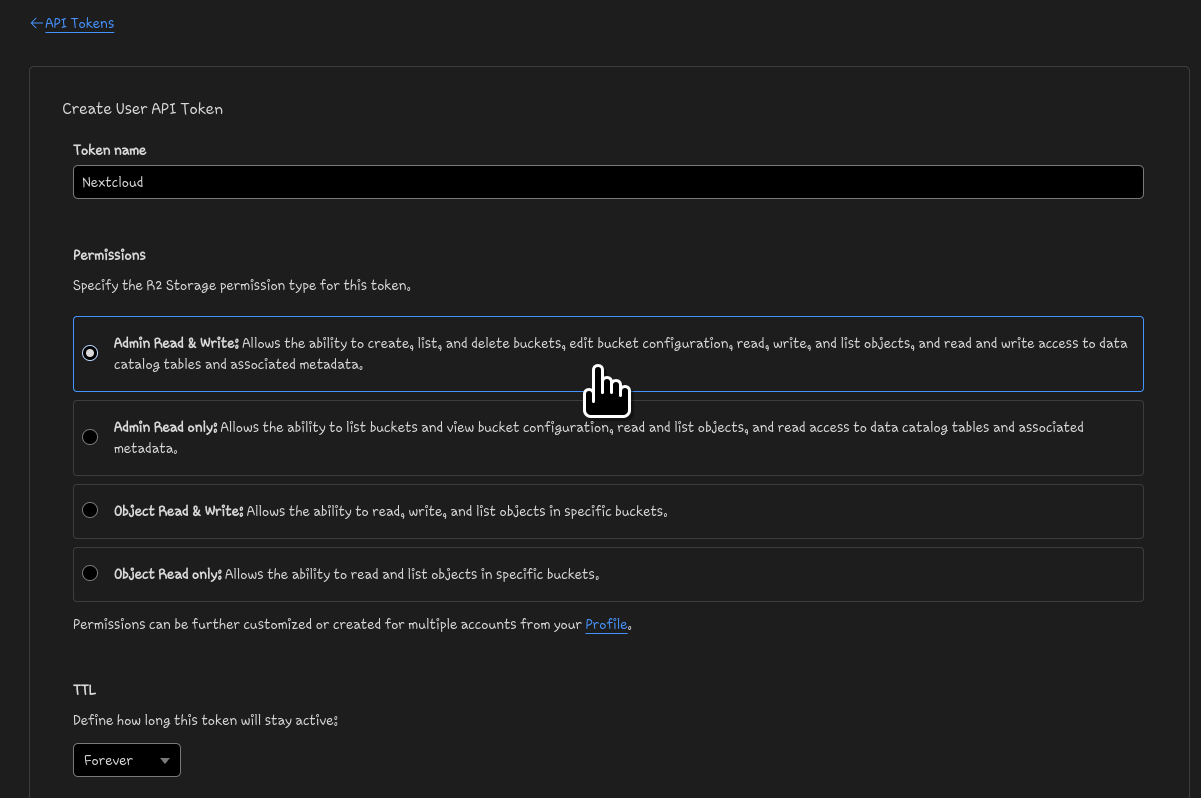Select the Admin Read only radio button
This screenshot has width=1201, height=798.
(90, 437)
